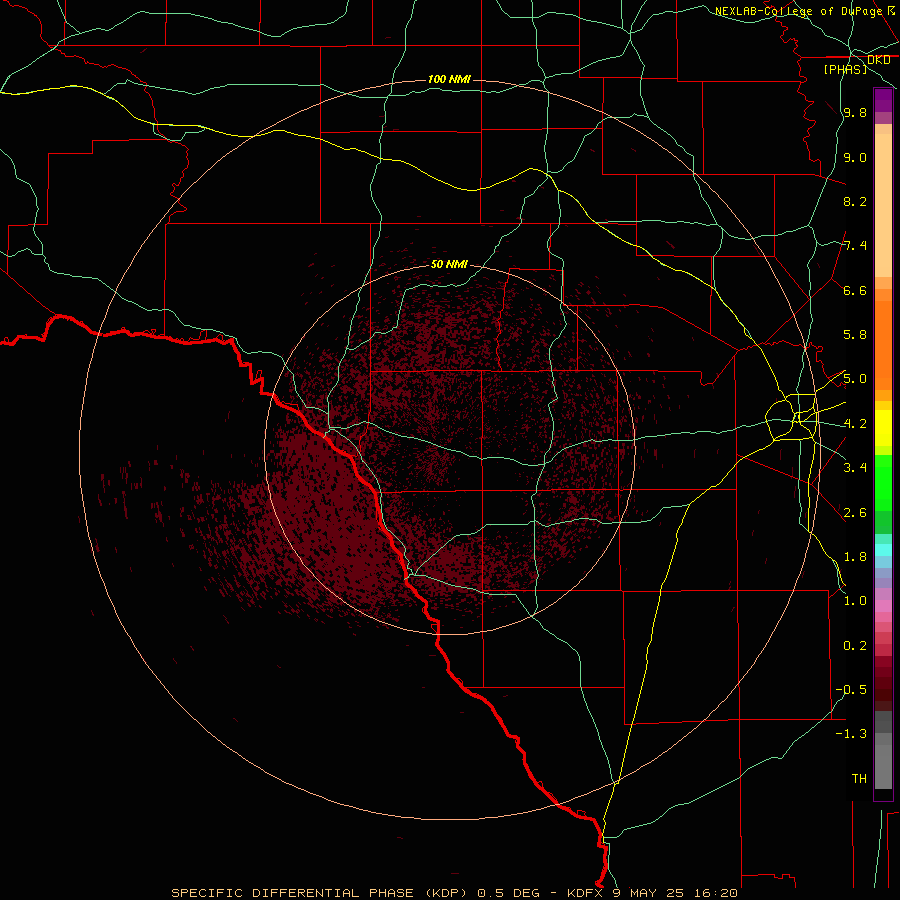Click the -0.5 legend value
Screen dimensions: 900x900
point(851,689)
